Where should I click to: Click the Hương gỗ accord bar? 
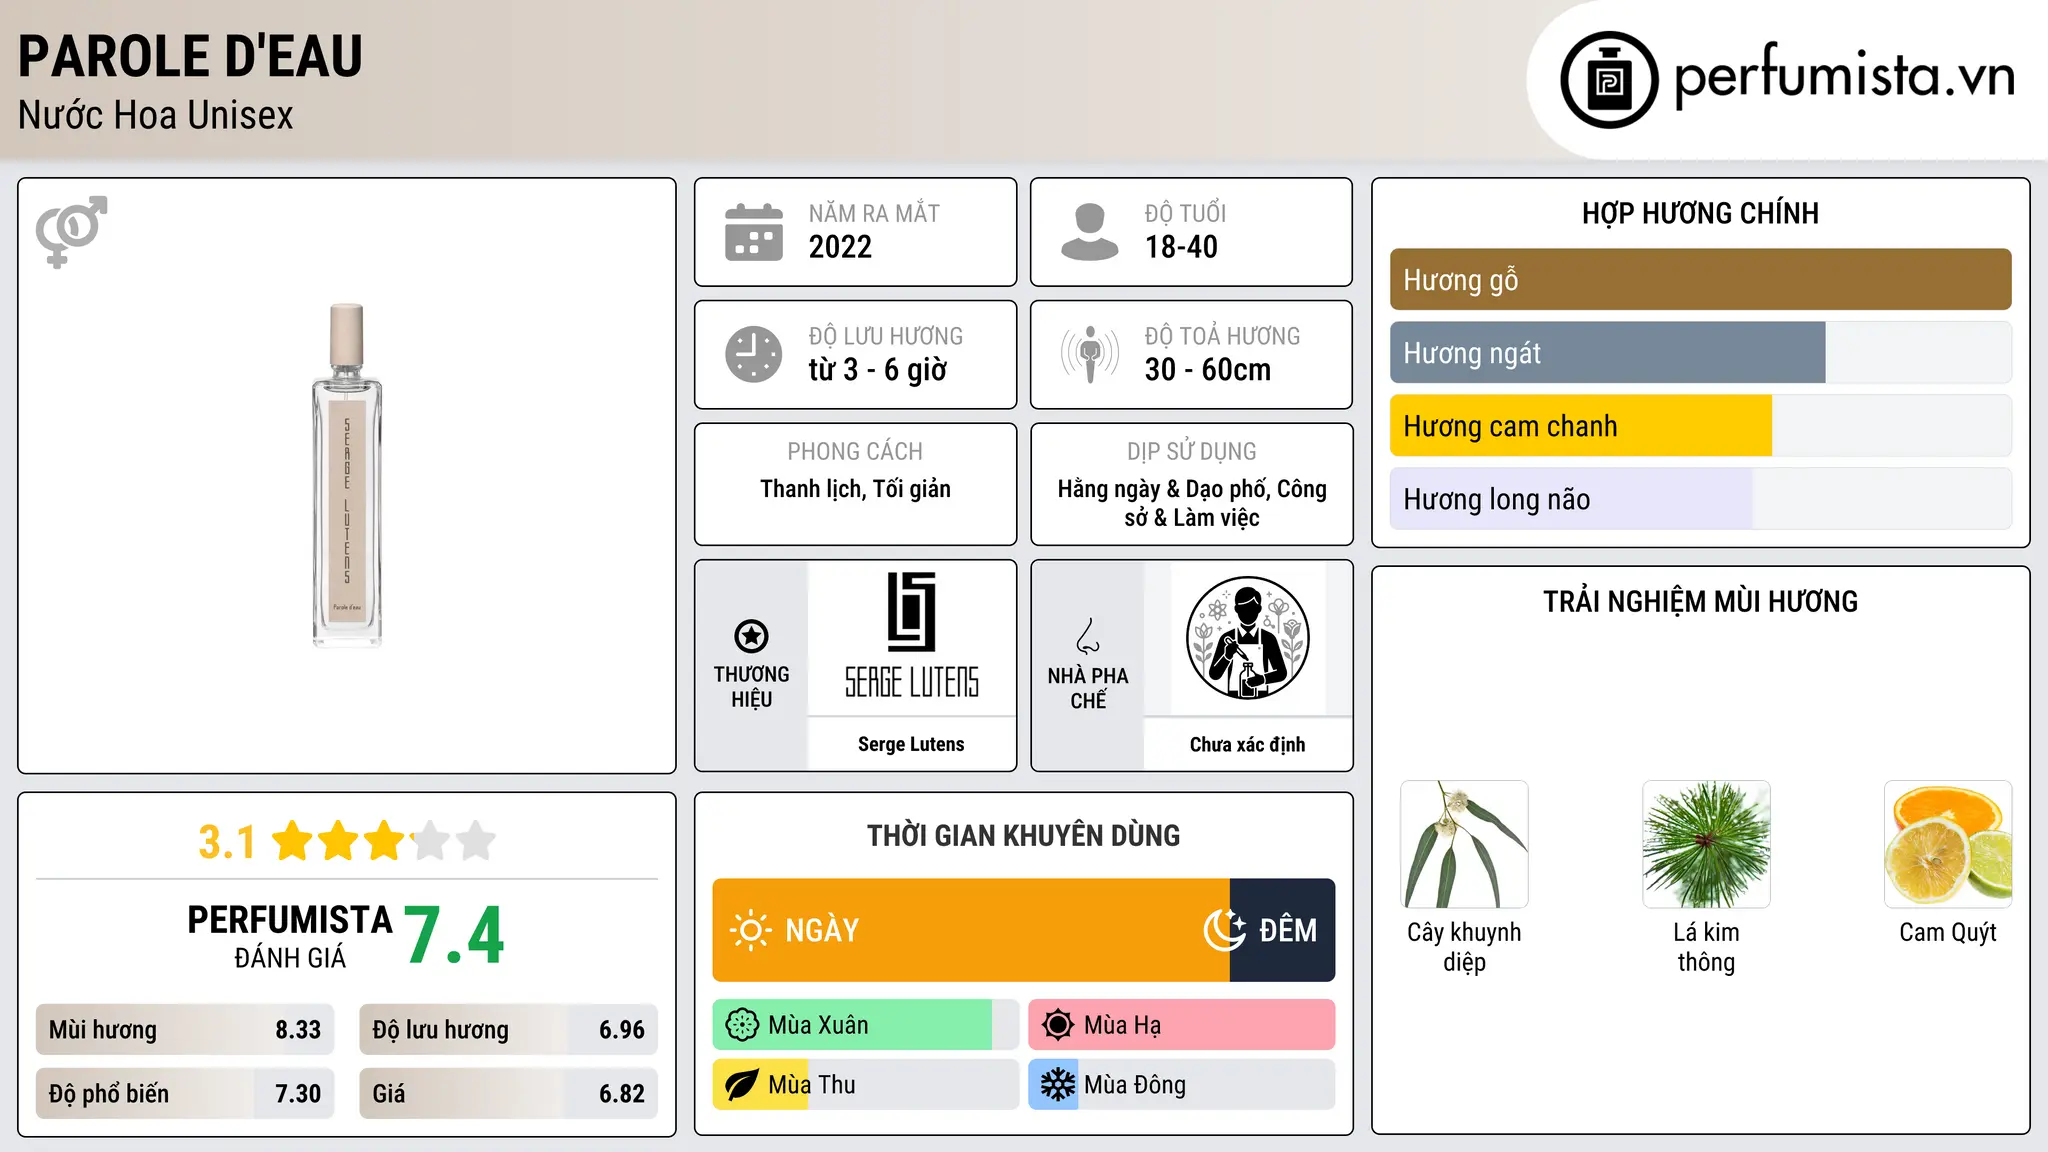1700,280
